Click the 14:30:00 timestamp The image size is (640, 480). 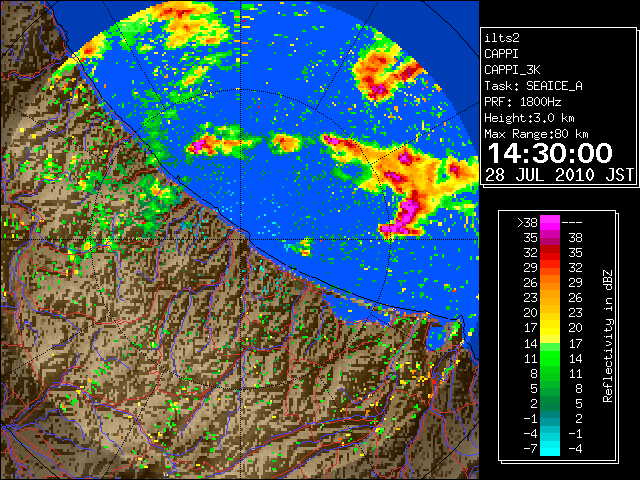coord(550,153)
